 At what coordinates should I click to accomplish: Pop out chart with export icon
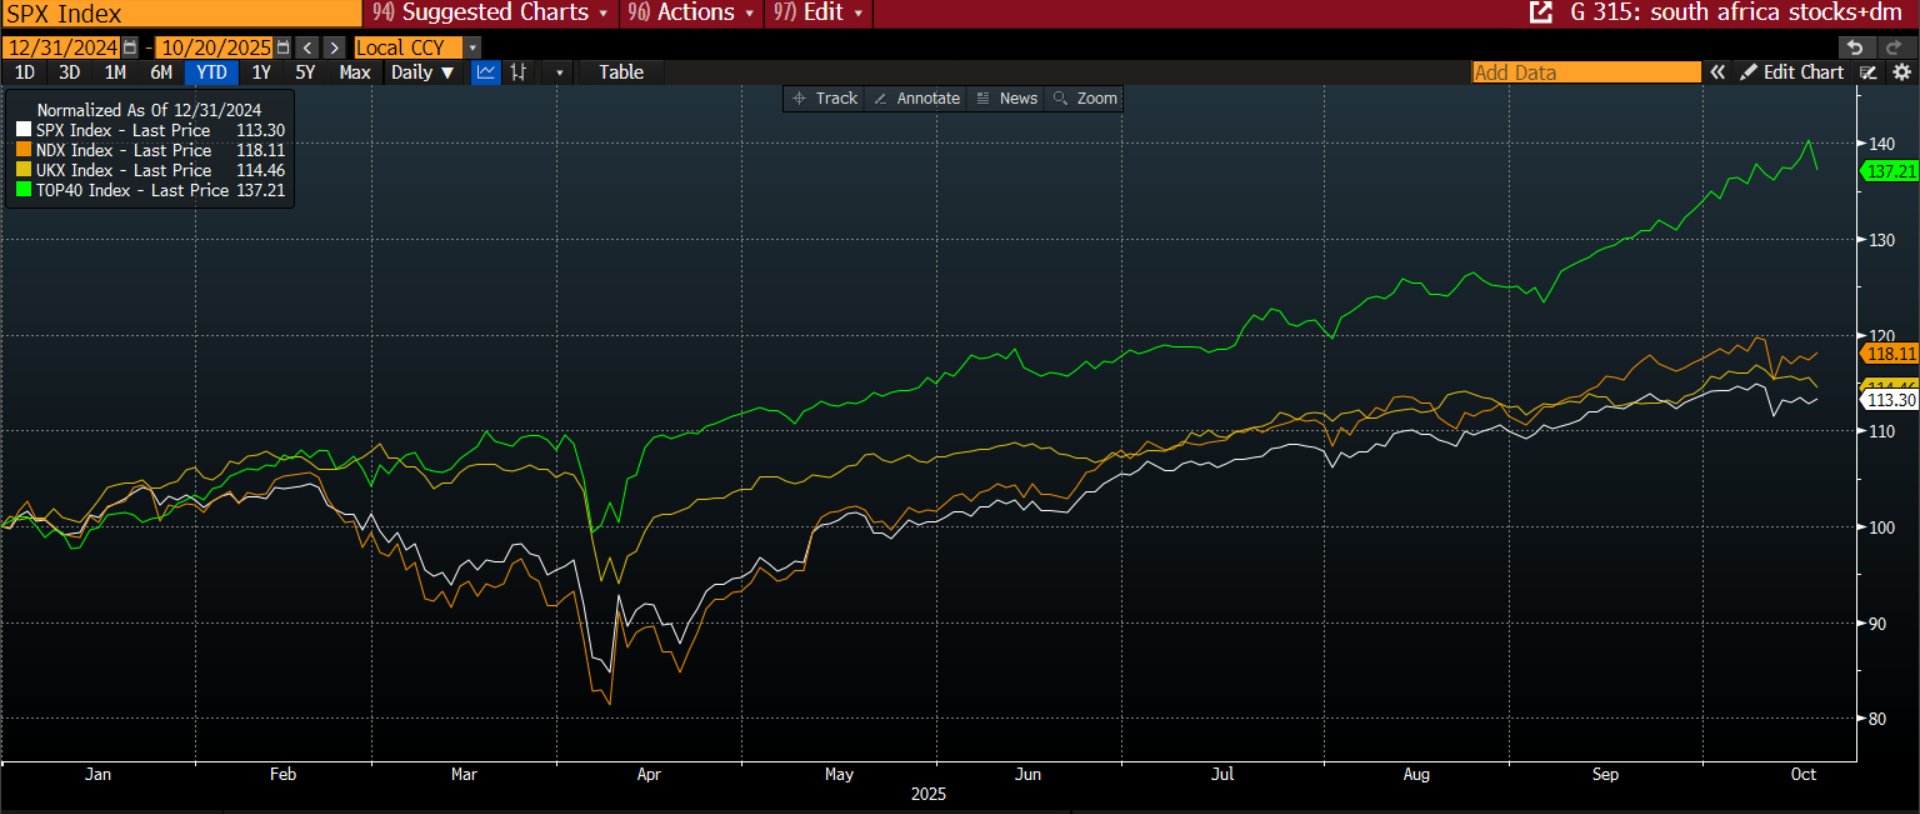click(x=1541, y=13)
